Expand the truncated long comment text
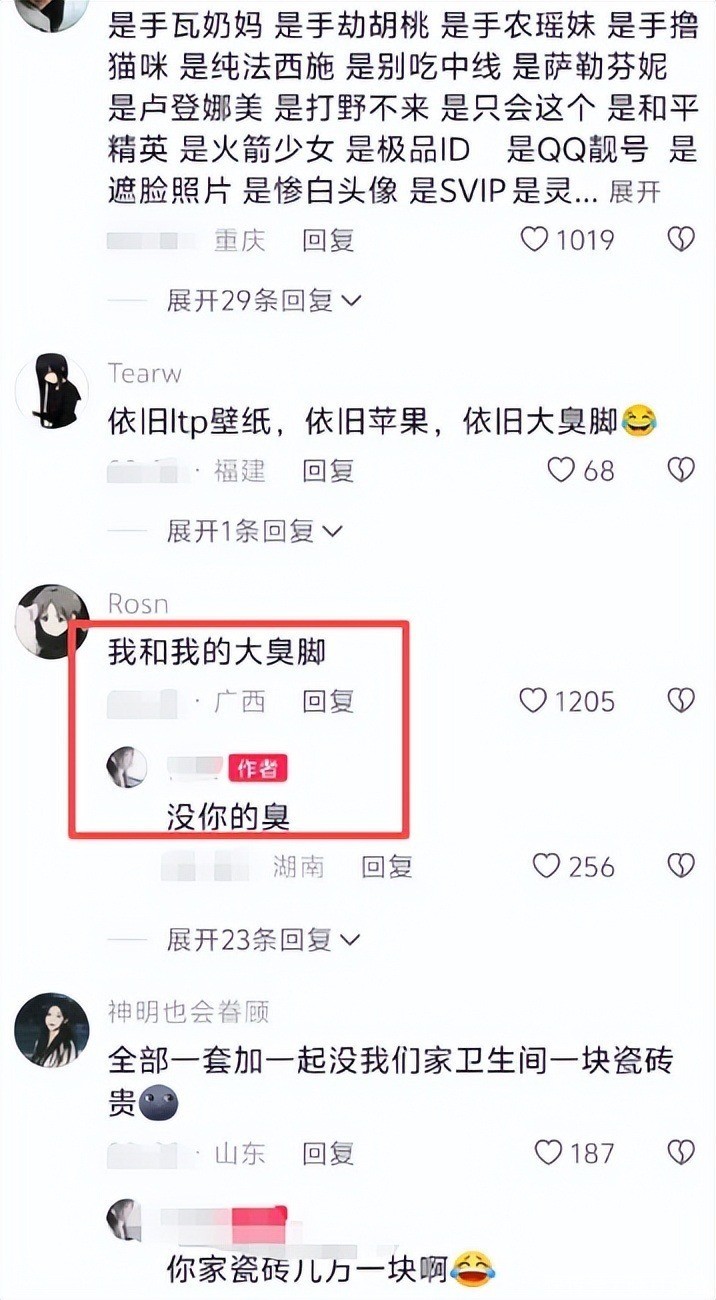Screen dimensions: 716x1300 (x=634, y=191)
